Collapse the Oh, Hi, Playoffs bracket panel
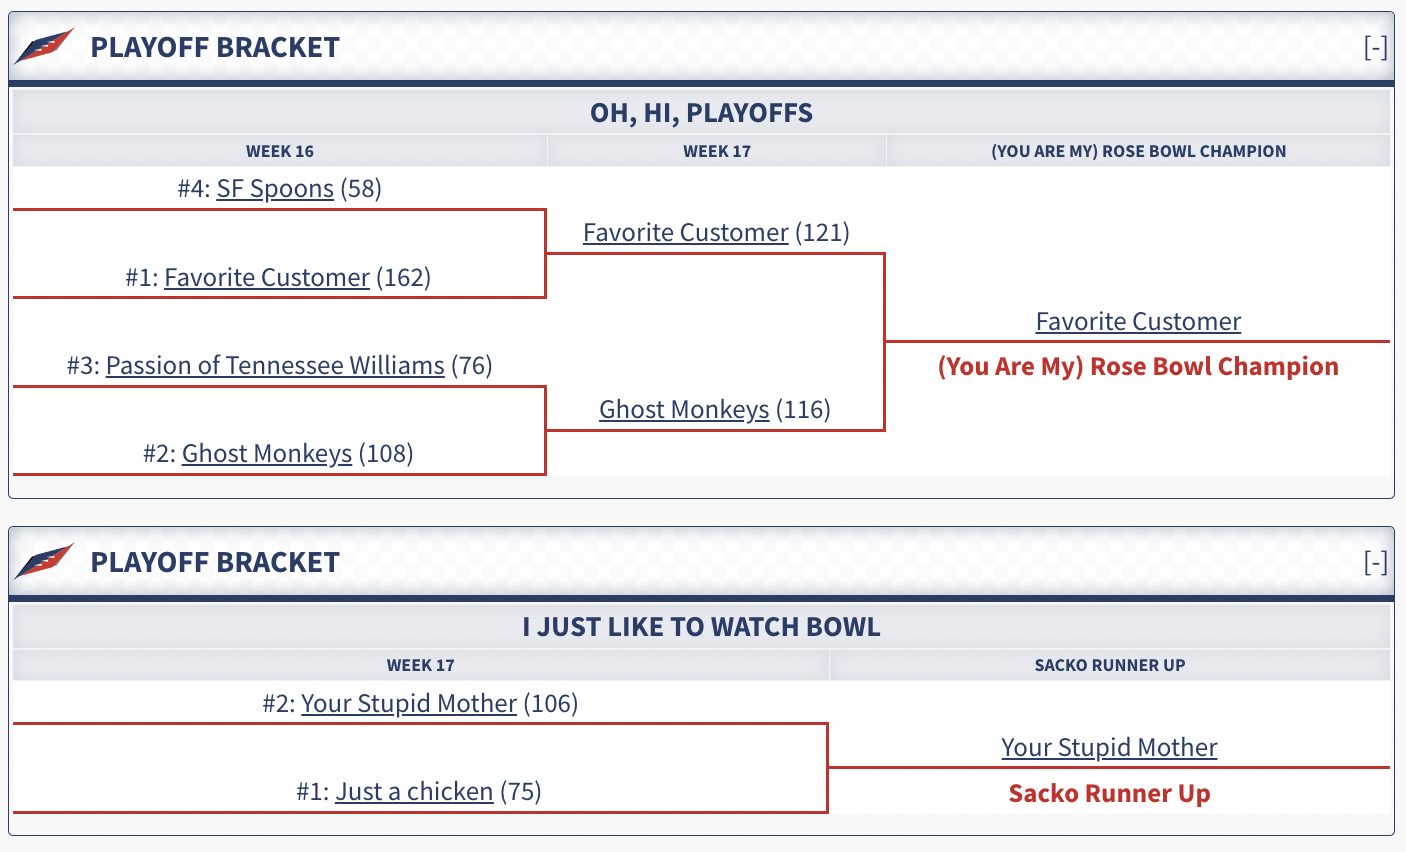Screen dimensions: 1406x852 tap(1376, 47)
